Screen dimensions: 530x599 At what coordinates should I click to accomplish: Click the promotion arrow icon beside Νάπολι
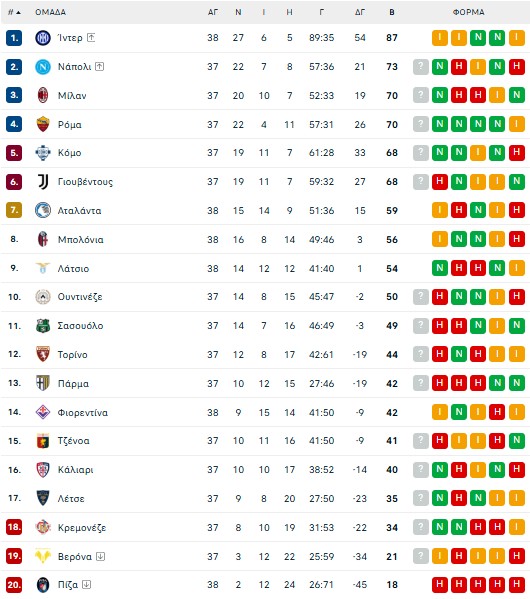pos(99,66)
